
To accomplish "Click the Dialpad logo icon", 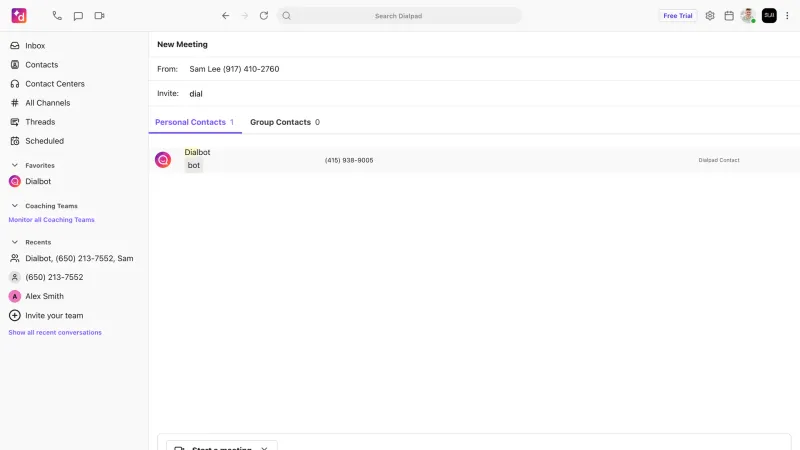I will (x=19, y=16).
